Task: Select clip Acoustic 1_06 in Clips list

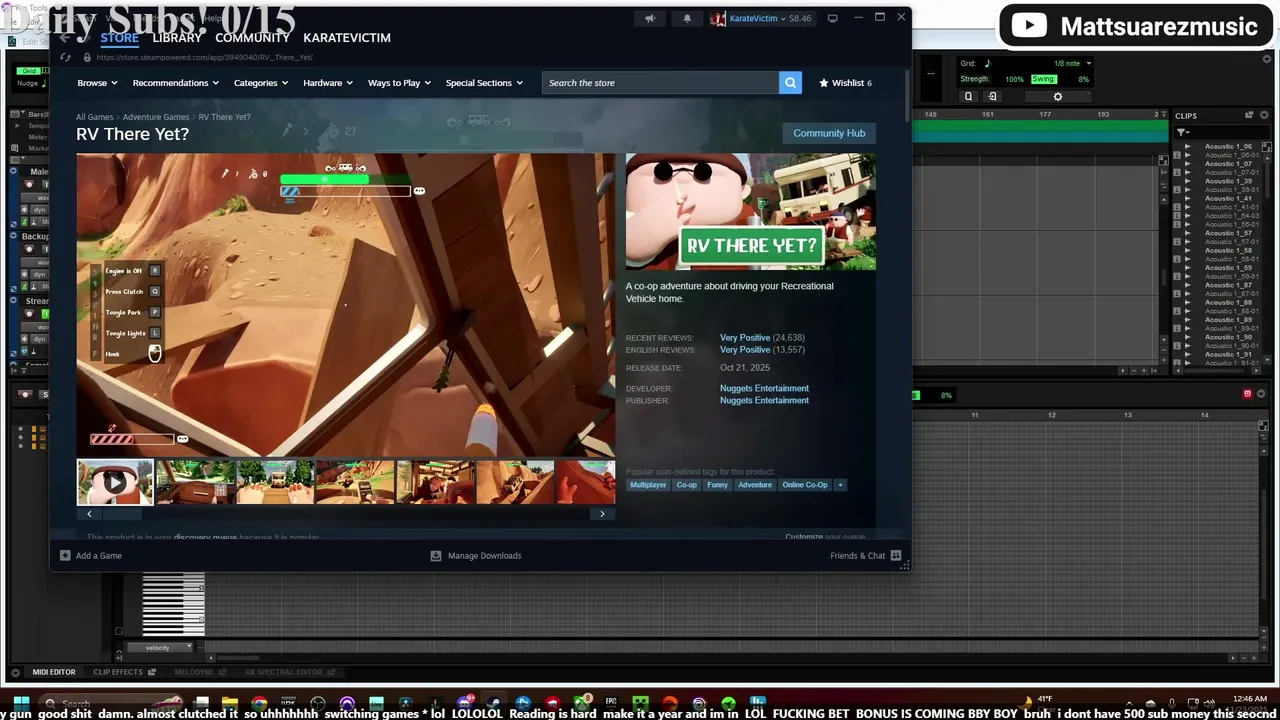Action: point(1227,146)
